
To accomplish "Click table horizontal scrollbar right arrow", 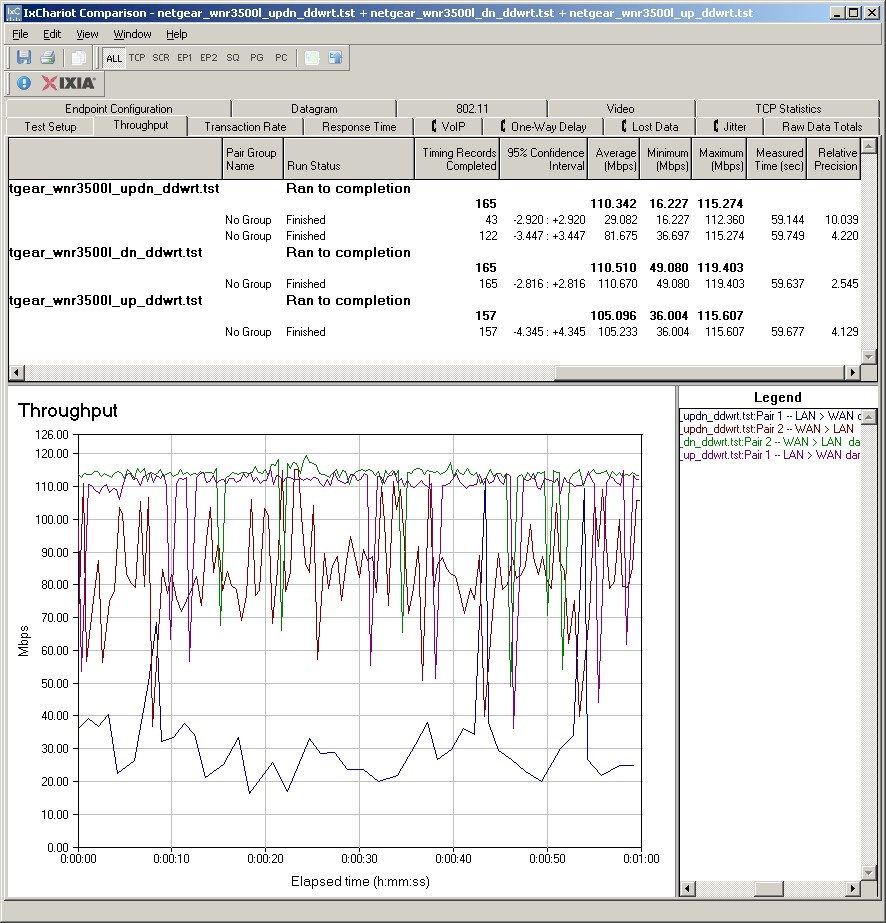I will [852, 372].
